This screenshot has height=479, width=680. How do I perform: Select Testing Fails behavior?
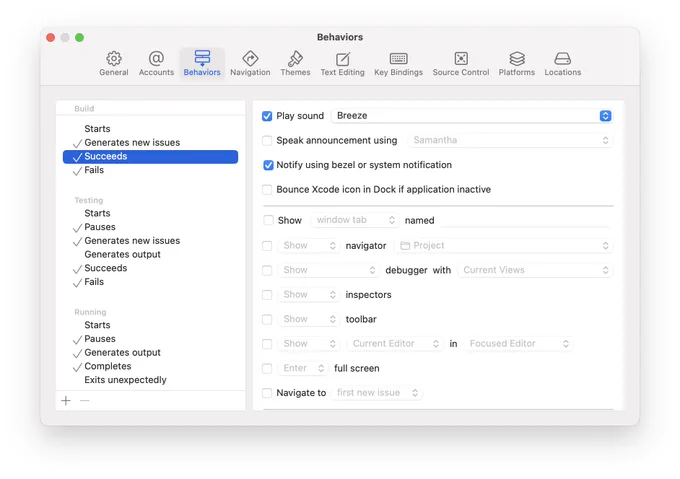pos(150,282)
